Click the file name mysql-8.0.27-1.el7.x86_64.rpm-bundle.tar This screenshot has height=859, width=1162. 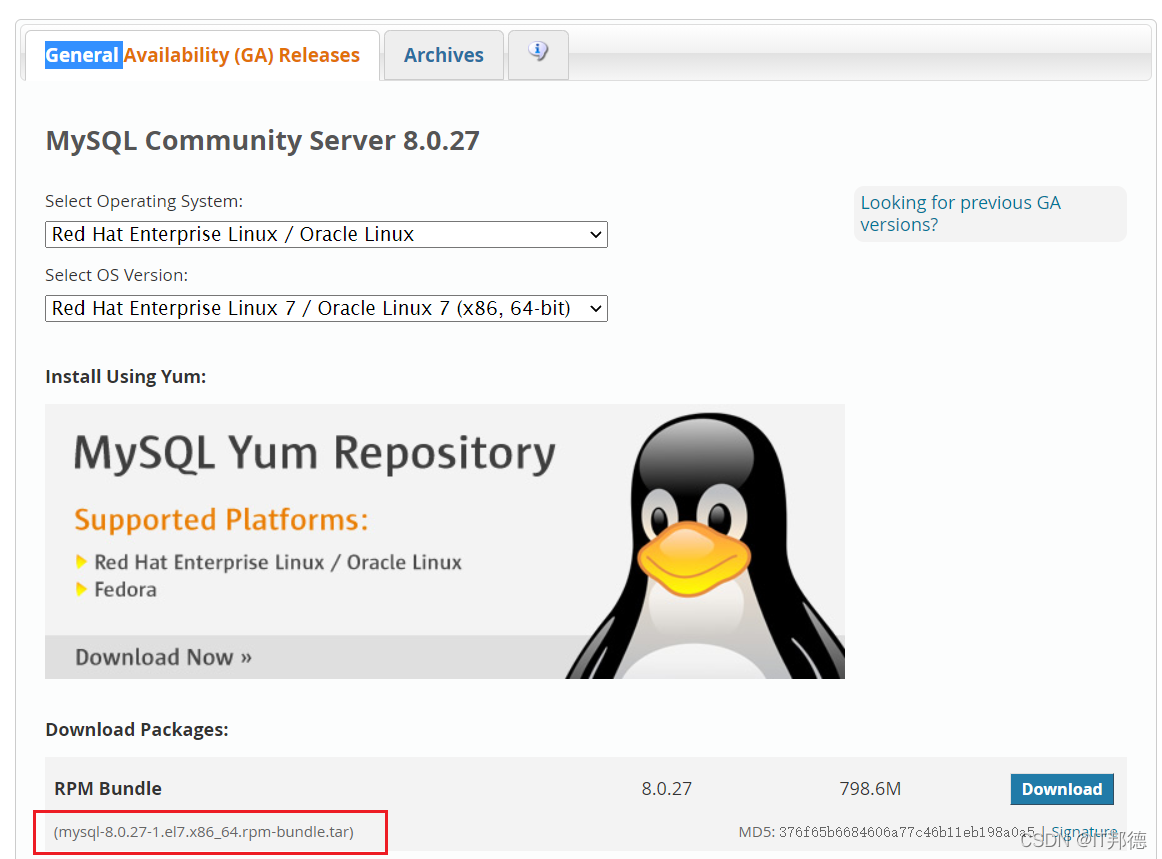point(204,832)
